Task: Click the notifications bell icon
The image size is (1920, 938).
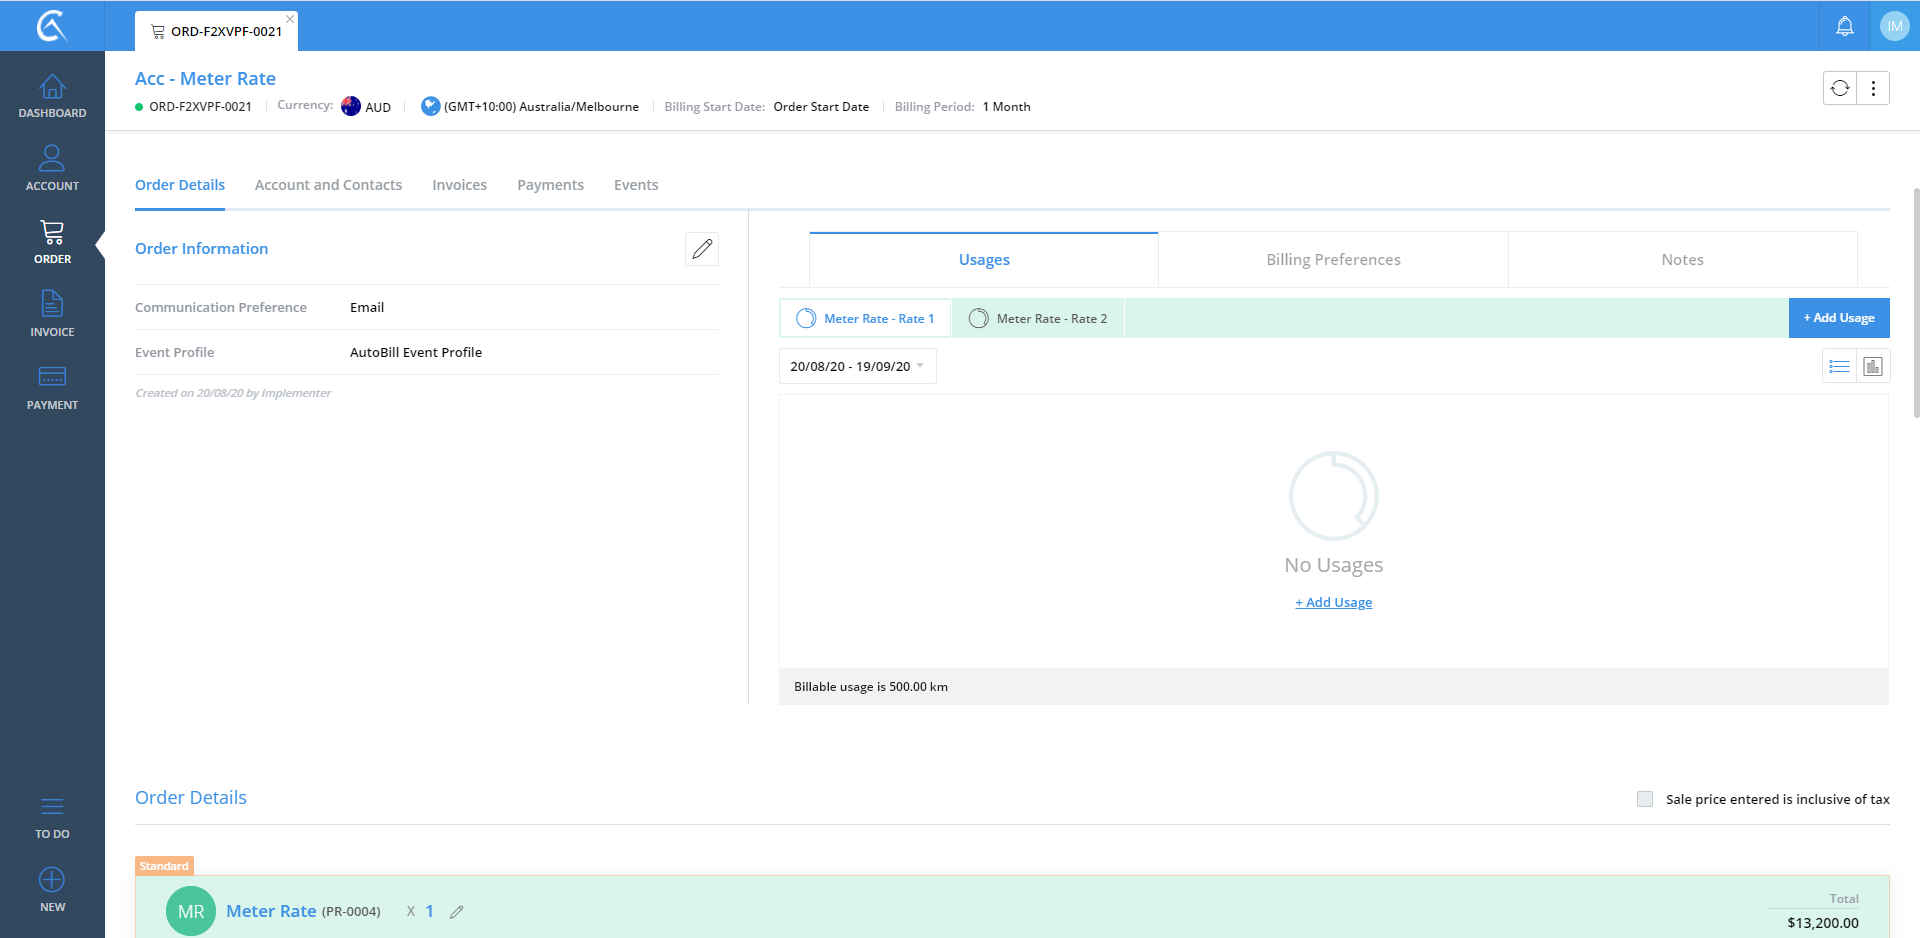Action: pyautogui.click(x=1844, y=27)
